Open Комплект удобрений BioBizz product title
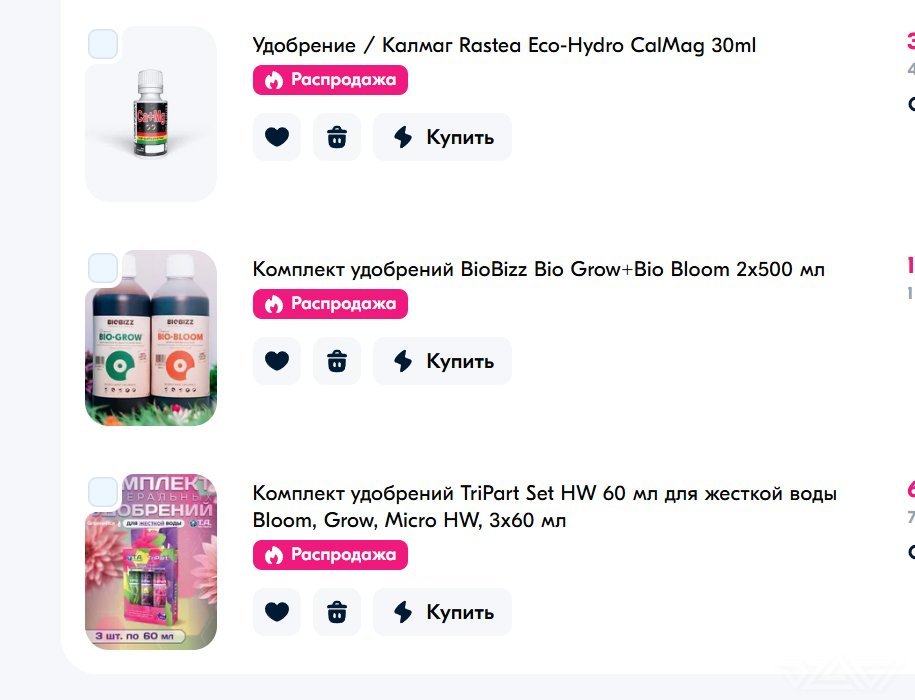This screenshot has height=700, width=915. coord(539,269)
